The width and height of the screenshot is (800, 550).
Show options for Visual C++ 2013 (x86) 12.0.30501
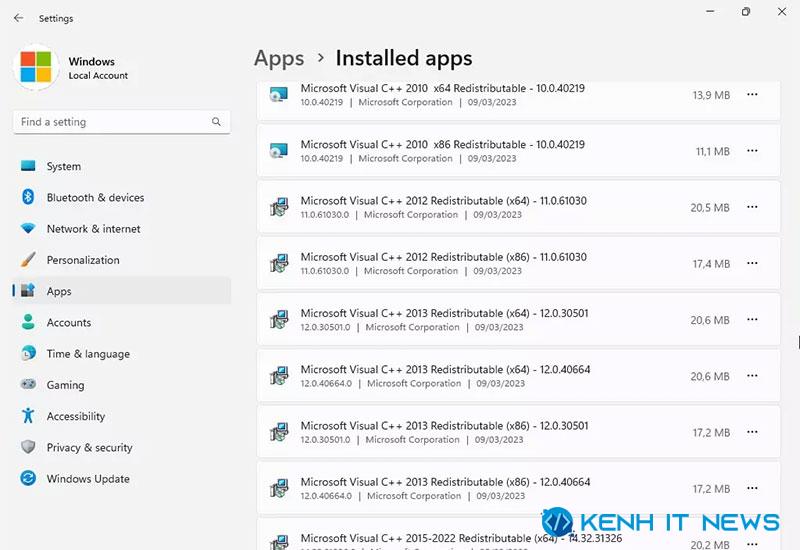(752, 432)
